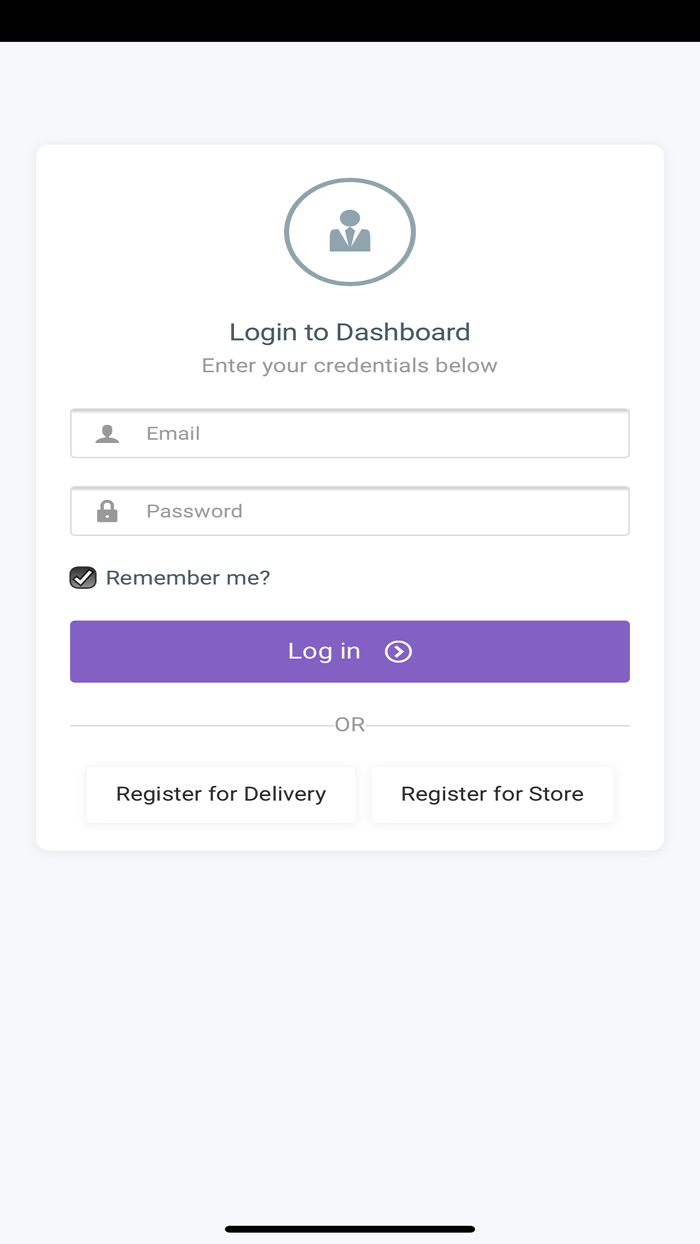Click the businessman avatar icon
Image resolution: width=700 pixels, height=1244 pixels.
coord(350,232)
